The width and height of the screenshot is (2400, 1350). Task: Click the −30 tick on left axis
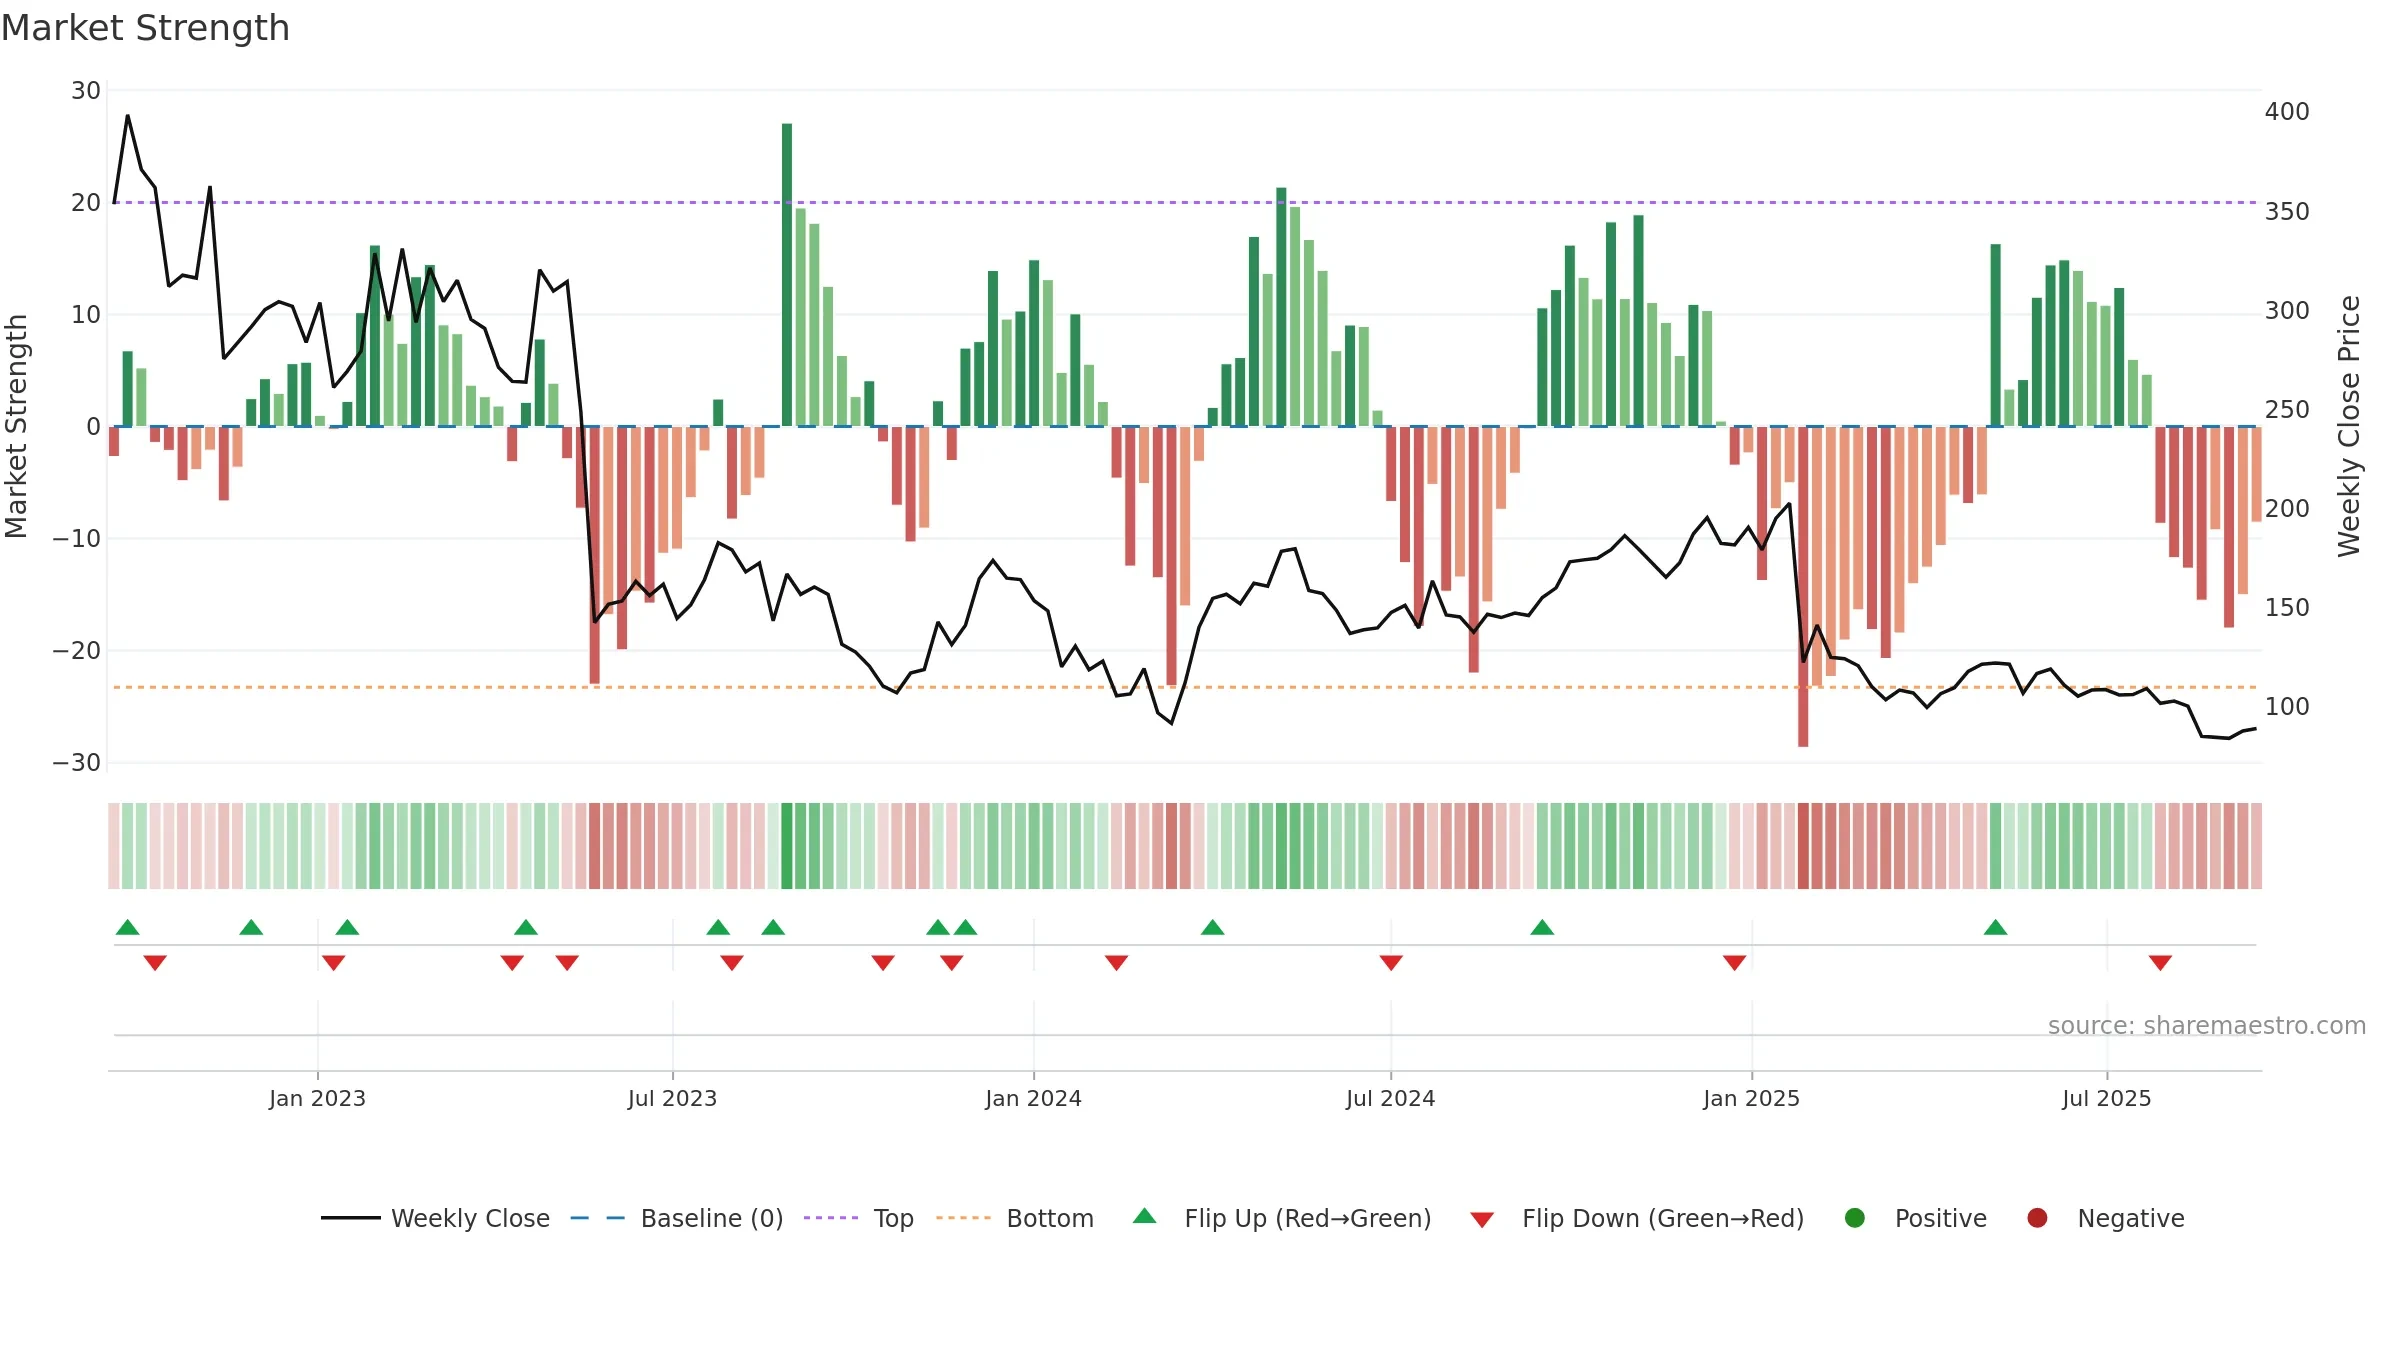(x=77, y=763)
